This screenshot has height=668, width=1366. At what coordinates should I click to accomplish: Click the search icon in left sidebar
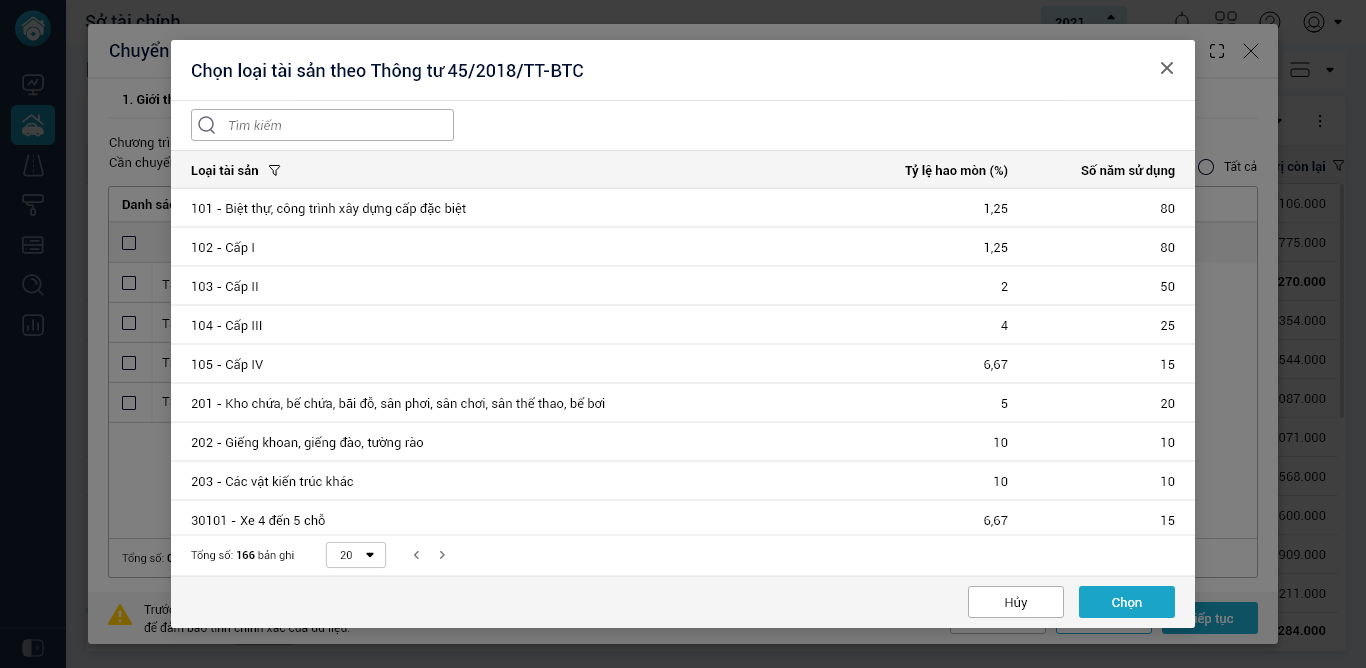coord(33,285)
